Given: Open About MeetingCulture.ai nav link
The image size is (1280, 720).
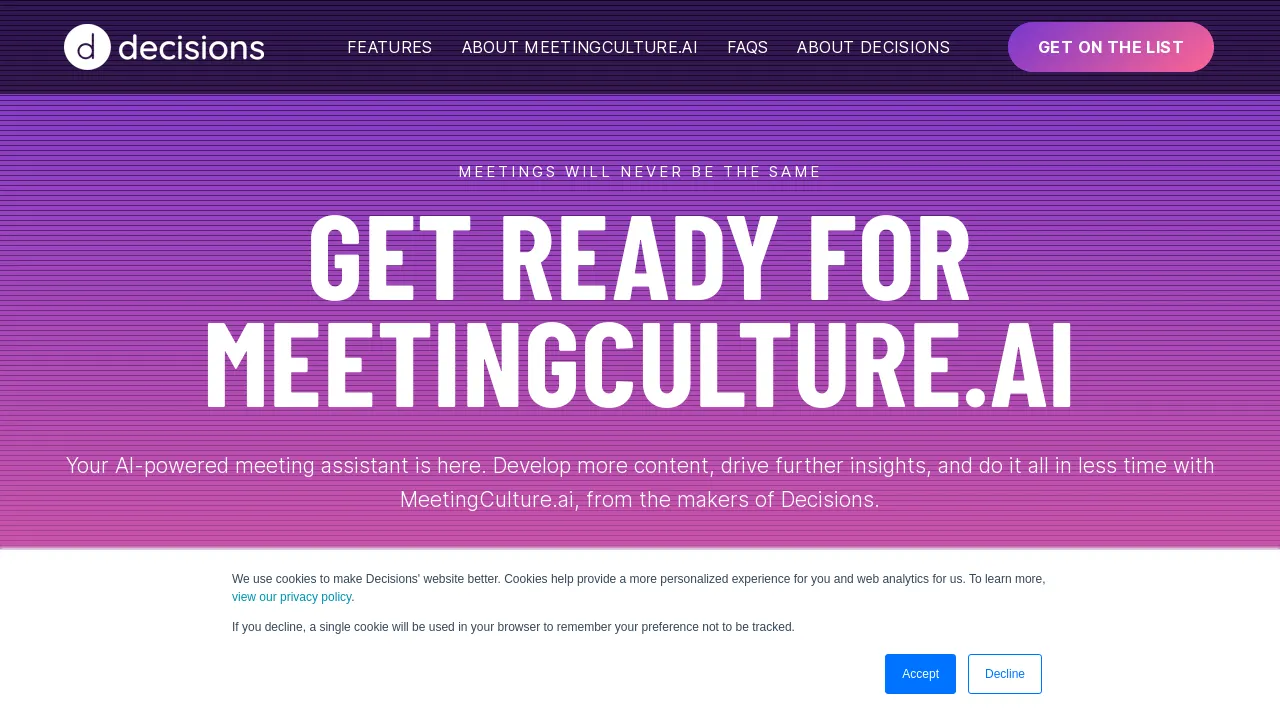Looking at the screenshot, I should coord(580,47).
